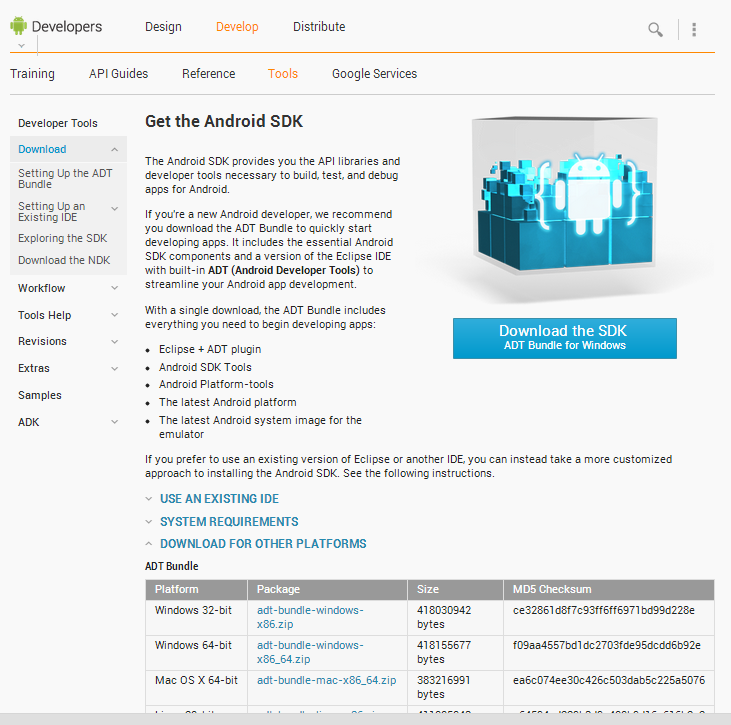Click the MD5 Checksum column header

point(609,590)
